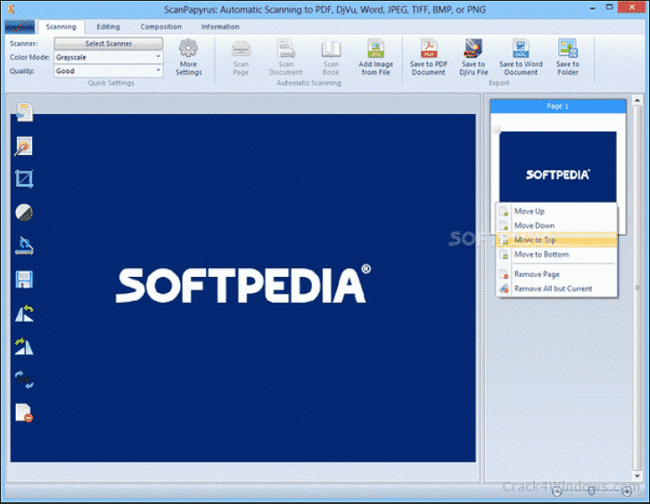650x504 pixels.
Task: Click Add Image from File
Action: pyautogui.click(x=376, y=57)
